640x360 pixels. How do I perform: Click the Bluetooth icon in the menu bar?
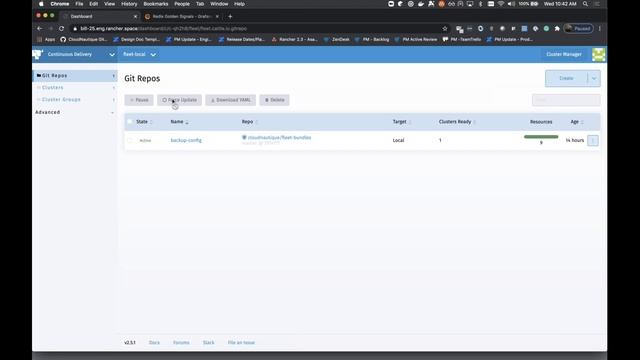click(x=480, y=4)
